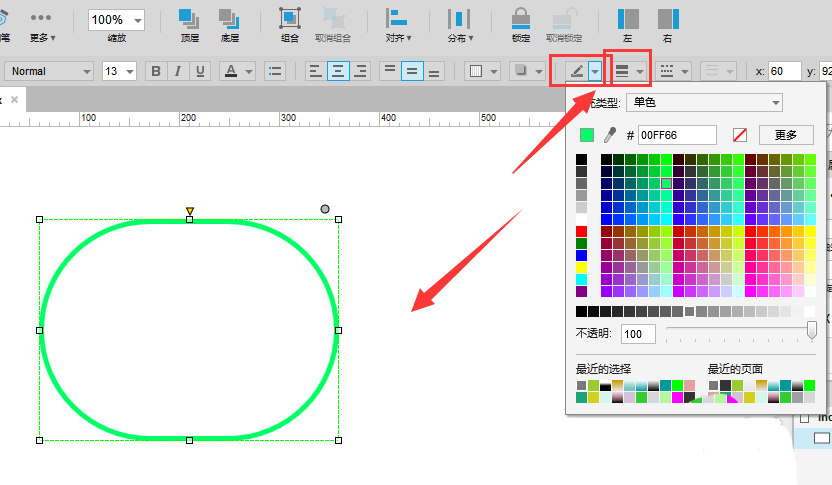The width and height of the screenshot is (832, 485).
Task: Open the fill color dropdown arrow
Action: 494,72
